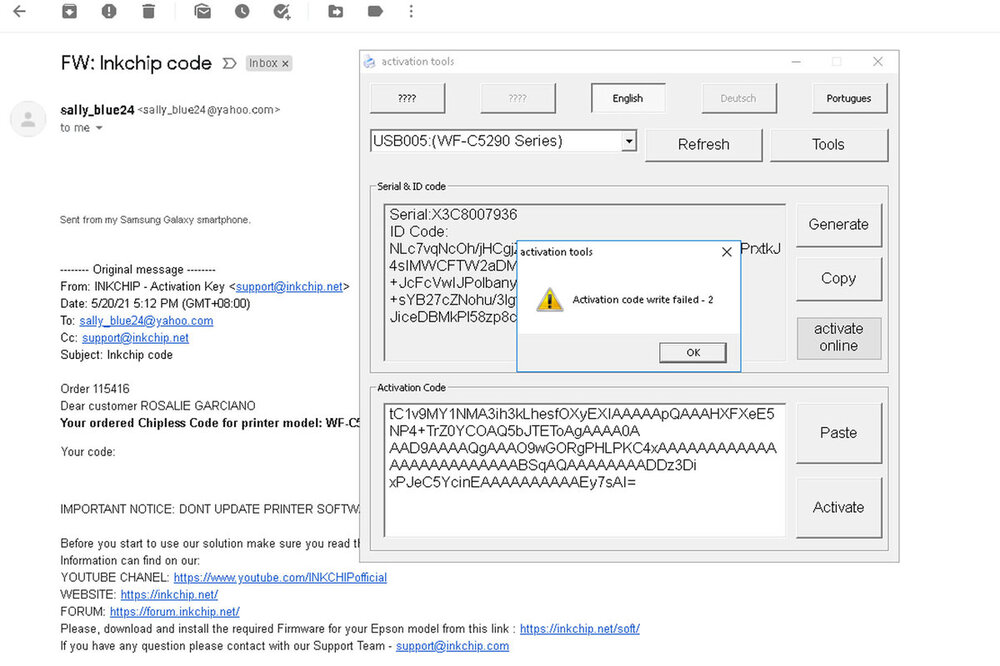Mark the email as unread
1000x666 pixels.
click(203, 12)
